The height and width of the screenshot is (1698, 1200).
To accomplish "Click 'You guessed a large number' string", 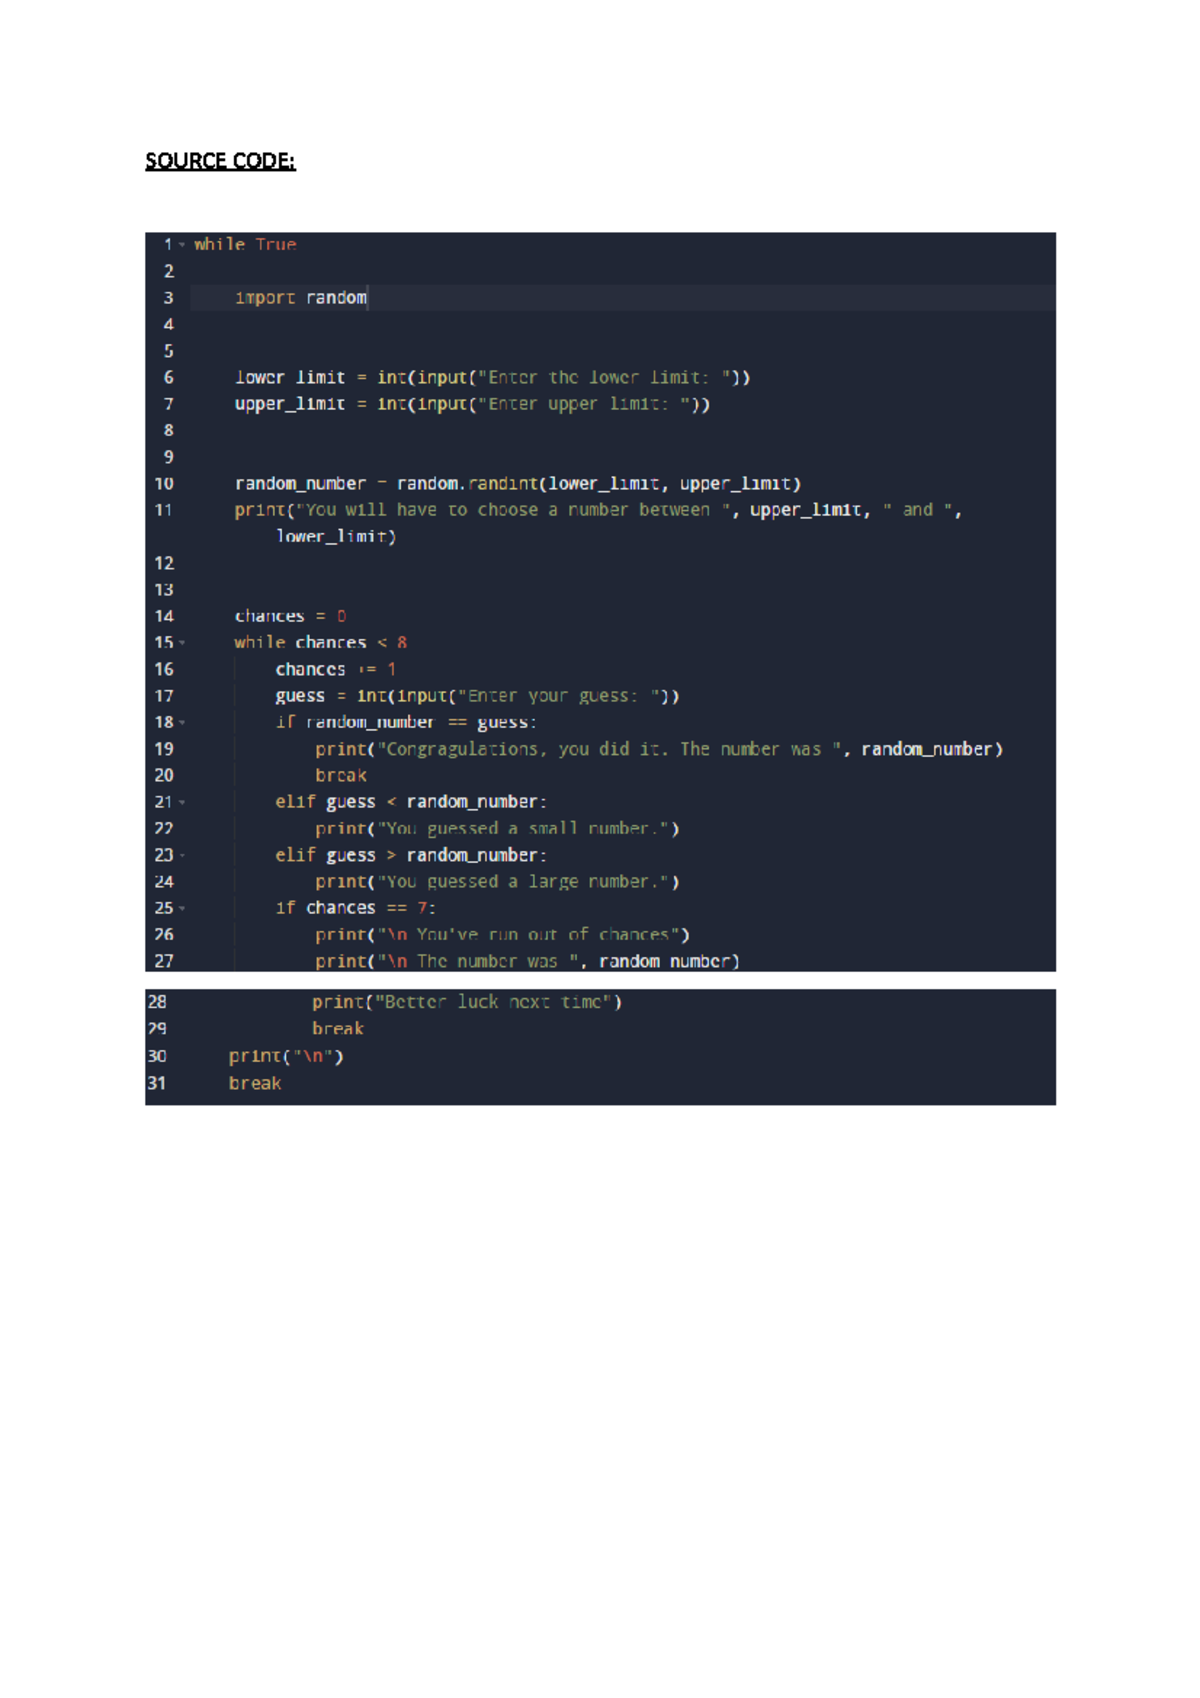I will coord(524,882).
